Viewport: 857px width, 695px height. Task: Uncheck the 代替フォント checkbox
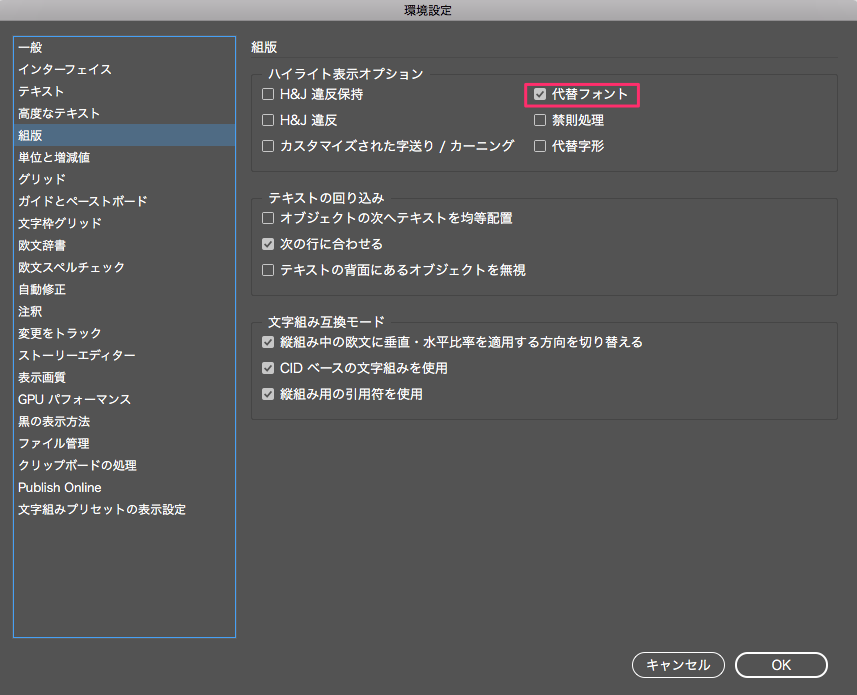tap(540, 95)
